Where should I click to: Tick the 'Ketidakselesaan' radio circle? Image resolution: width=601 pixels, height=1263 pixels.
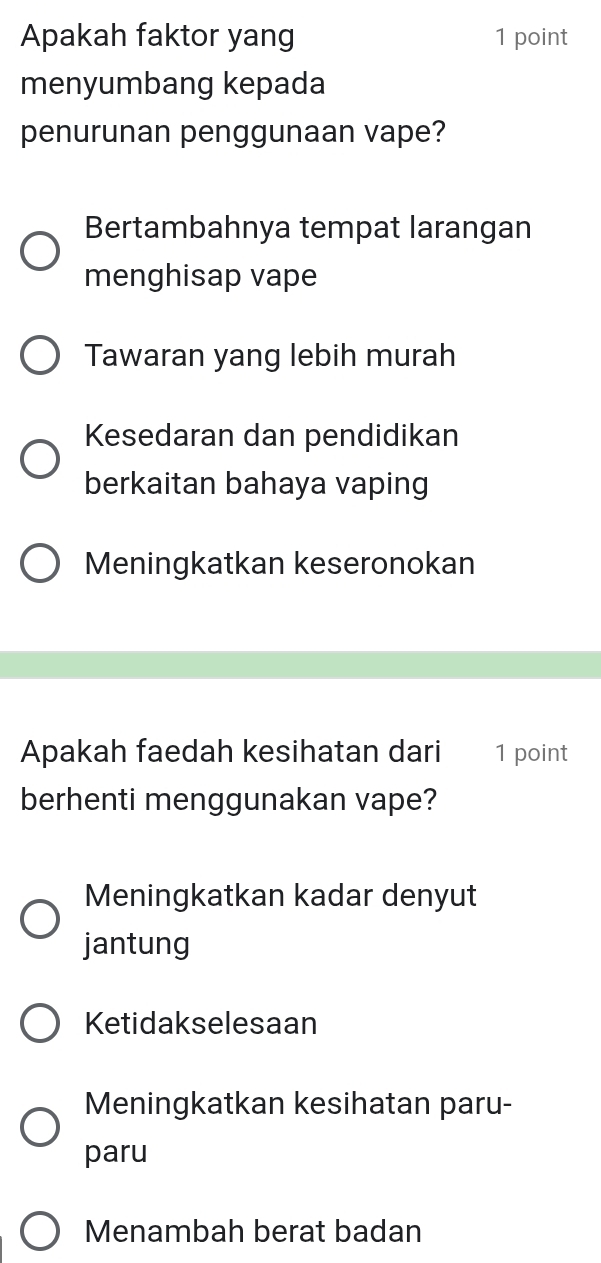click(x=41, y=1024)
